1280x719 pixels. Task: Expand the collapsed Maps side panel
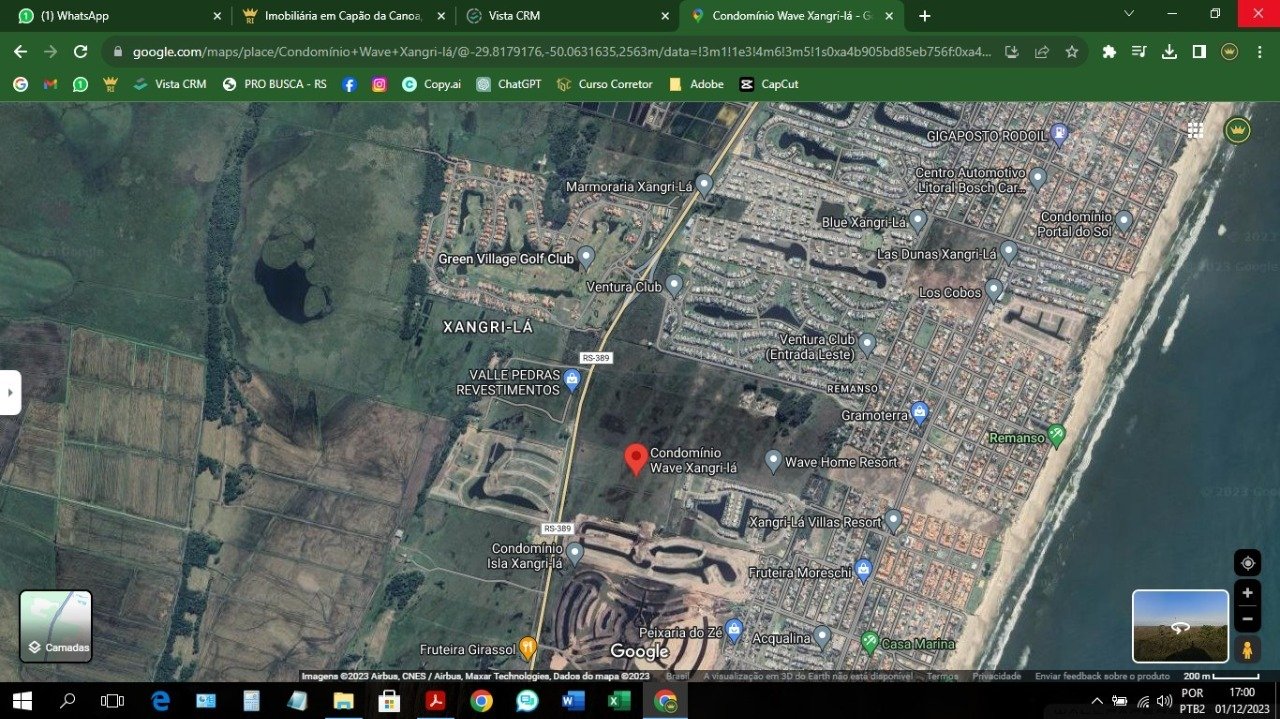tap(10, 392)
